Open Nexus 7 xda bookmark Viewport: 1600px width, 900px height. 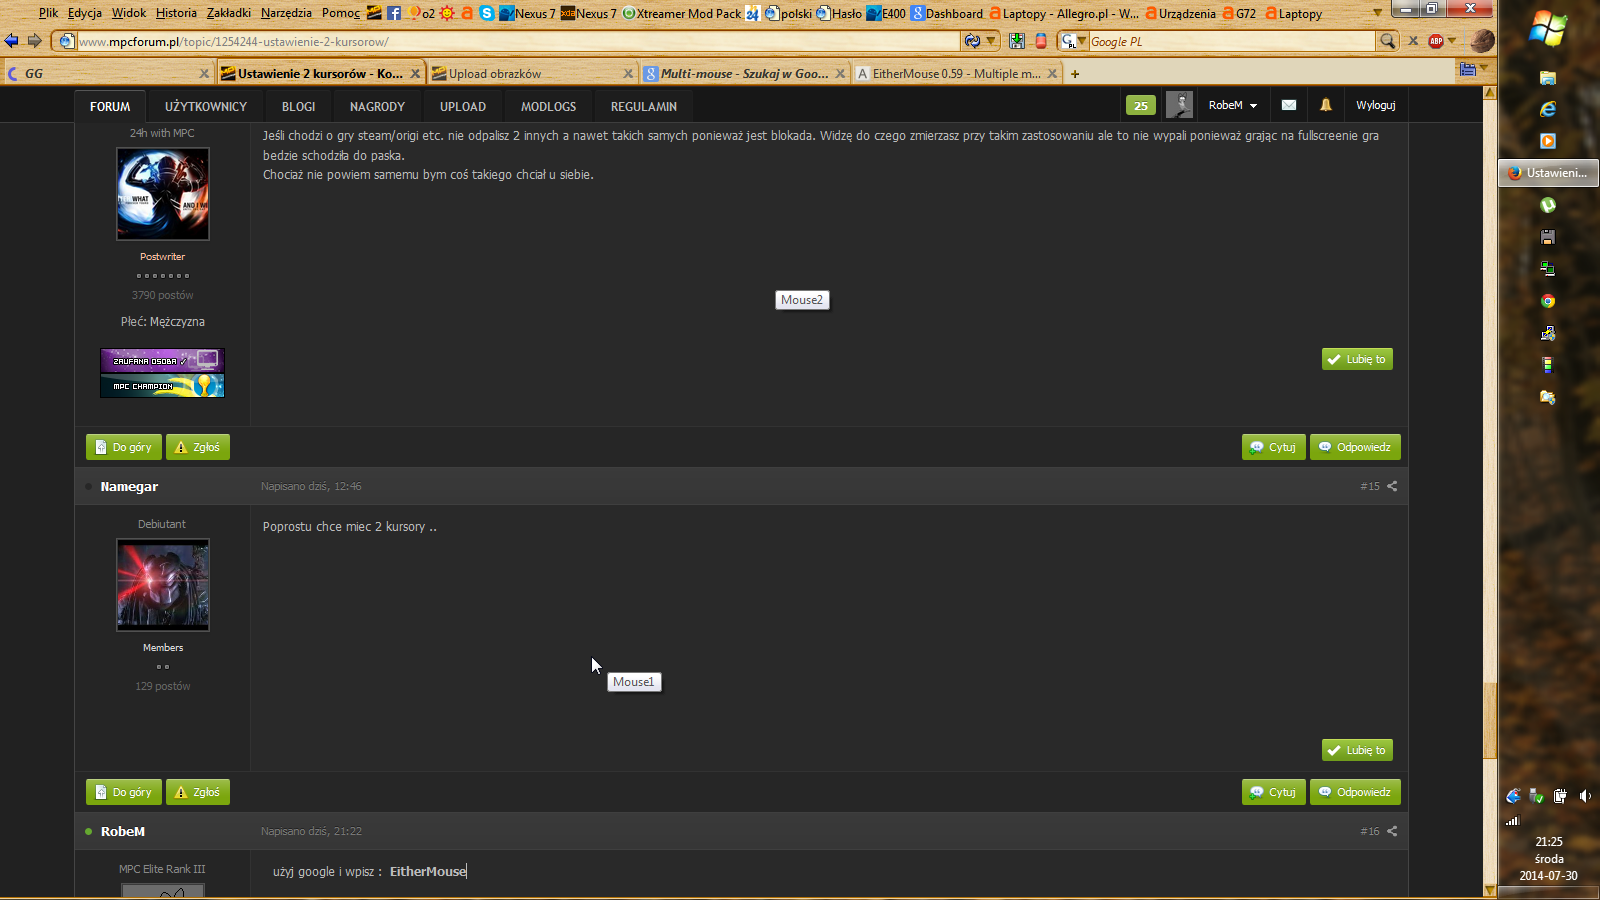[588, 13]
